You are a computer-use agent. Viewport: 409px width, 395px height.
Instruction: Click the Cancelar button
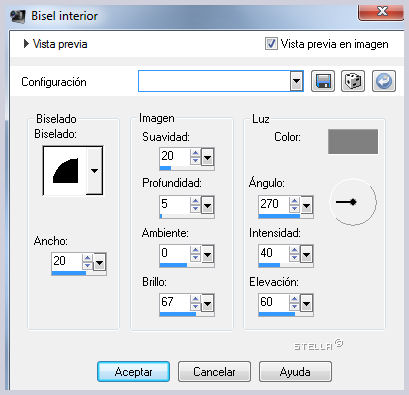point(214,372)
